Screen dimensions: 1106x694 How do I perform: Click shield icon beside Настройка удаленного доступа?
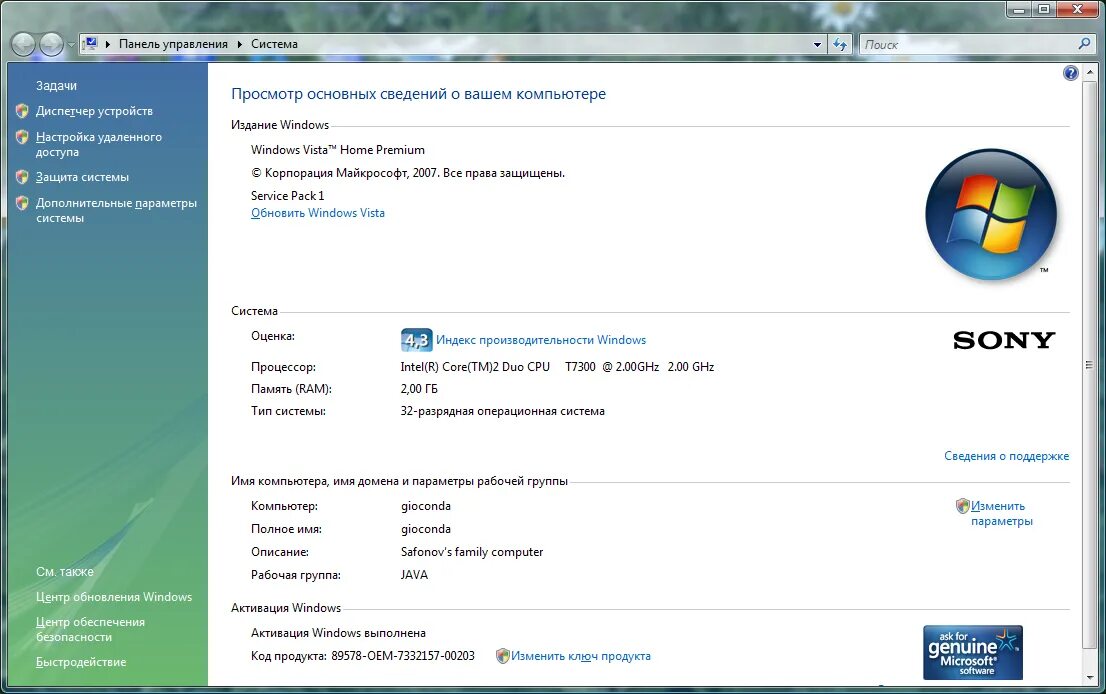pyautogui.click(x=22, y=137)
